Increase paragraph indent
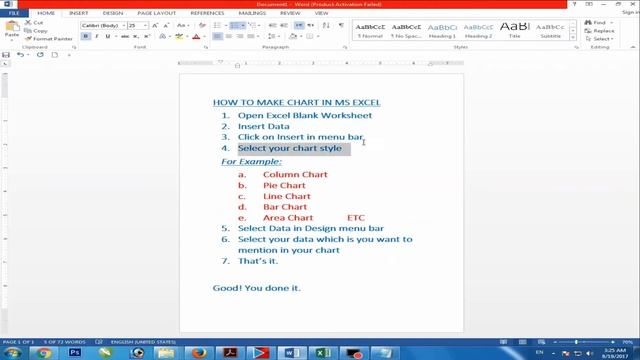Viewport: 640px width, 360px height. click(284, 25)
